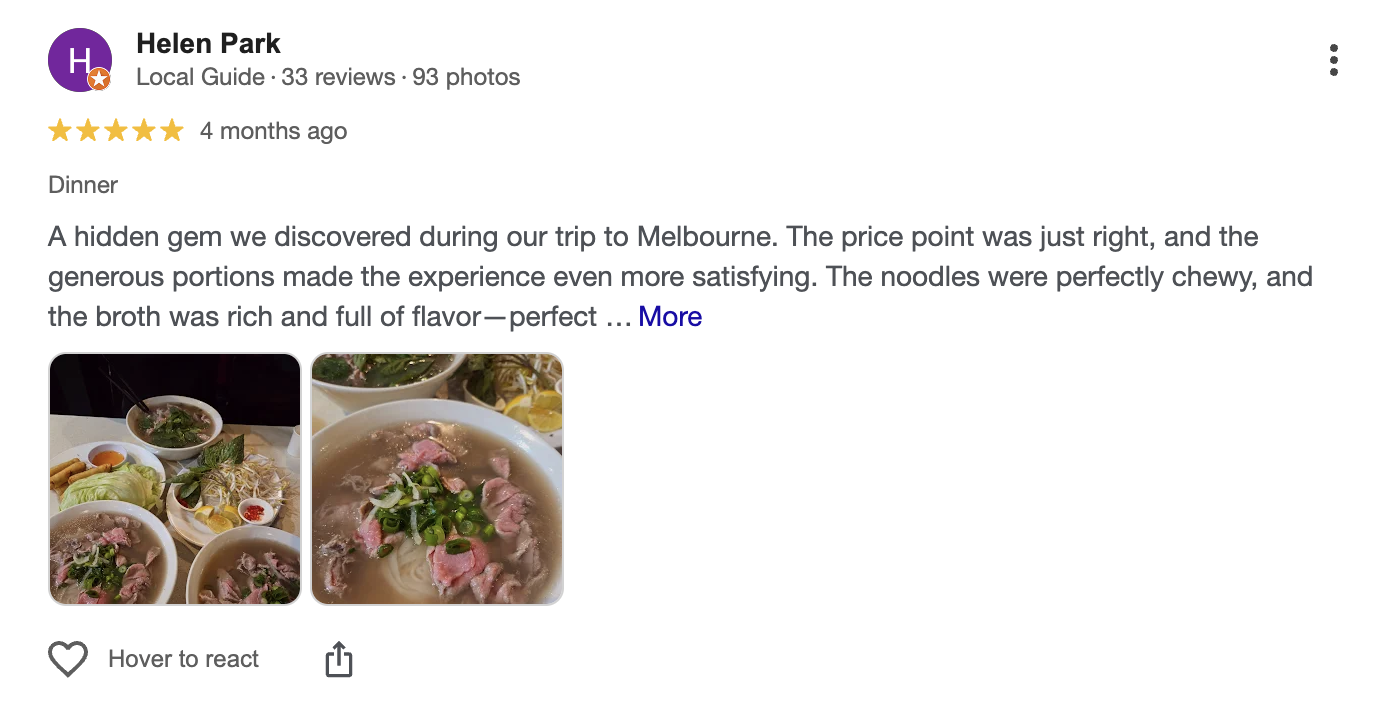Viewport: 1390px width, 710px height.
Task: Click the "Dinner" meal type label
Action: [83, 185]
